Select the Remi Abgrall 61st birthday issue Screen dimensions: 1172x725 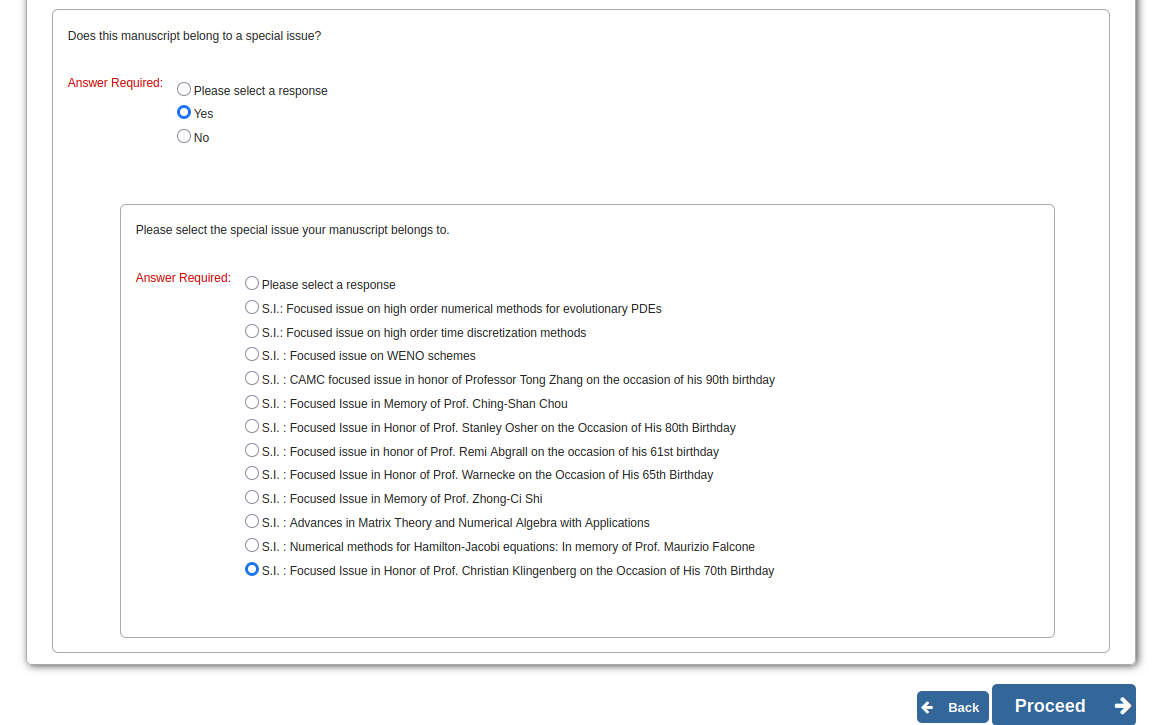(x=252, y=451)
